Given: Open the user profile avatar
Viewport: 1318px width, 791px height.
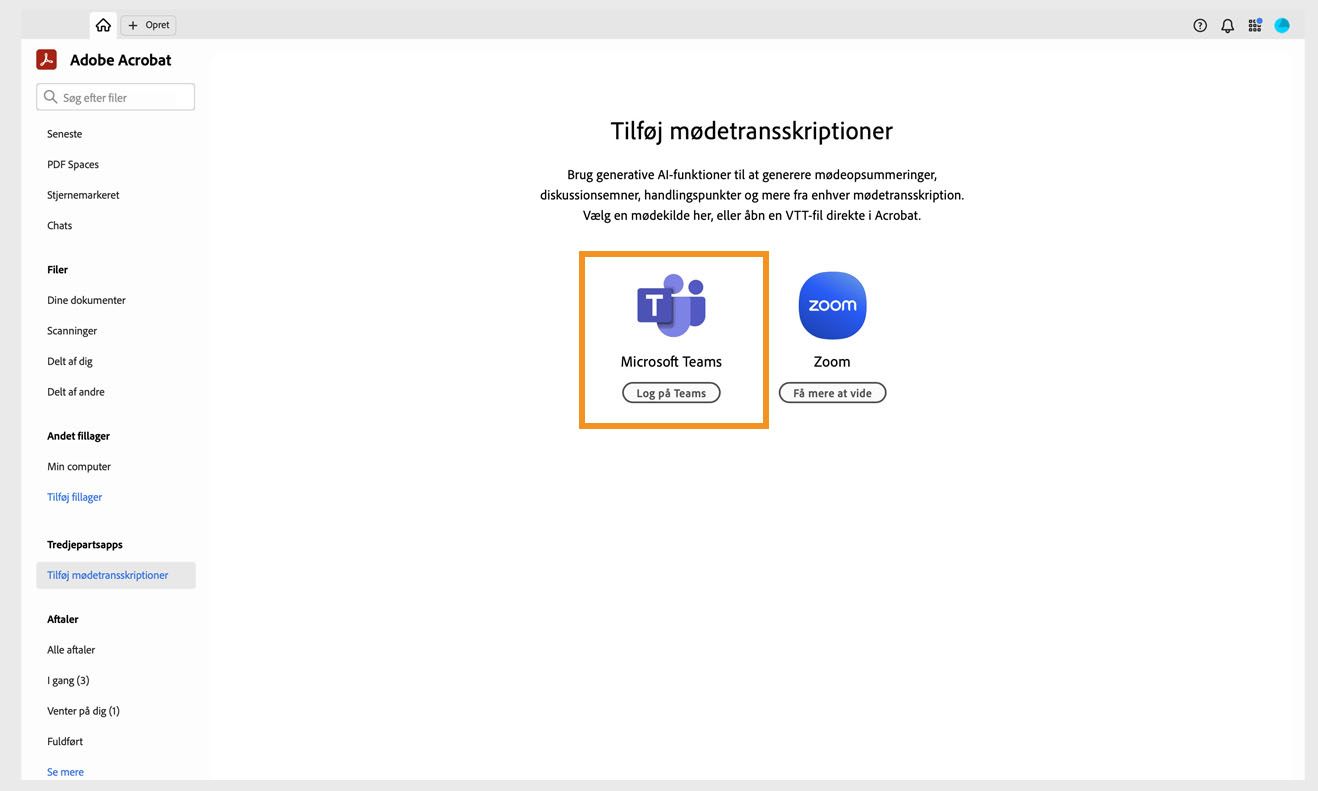Looking at the screenshot, I should click(x=1282, y=26).
